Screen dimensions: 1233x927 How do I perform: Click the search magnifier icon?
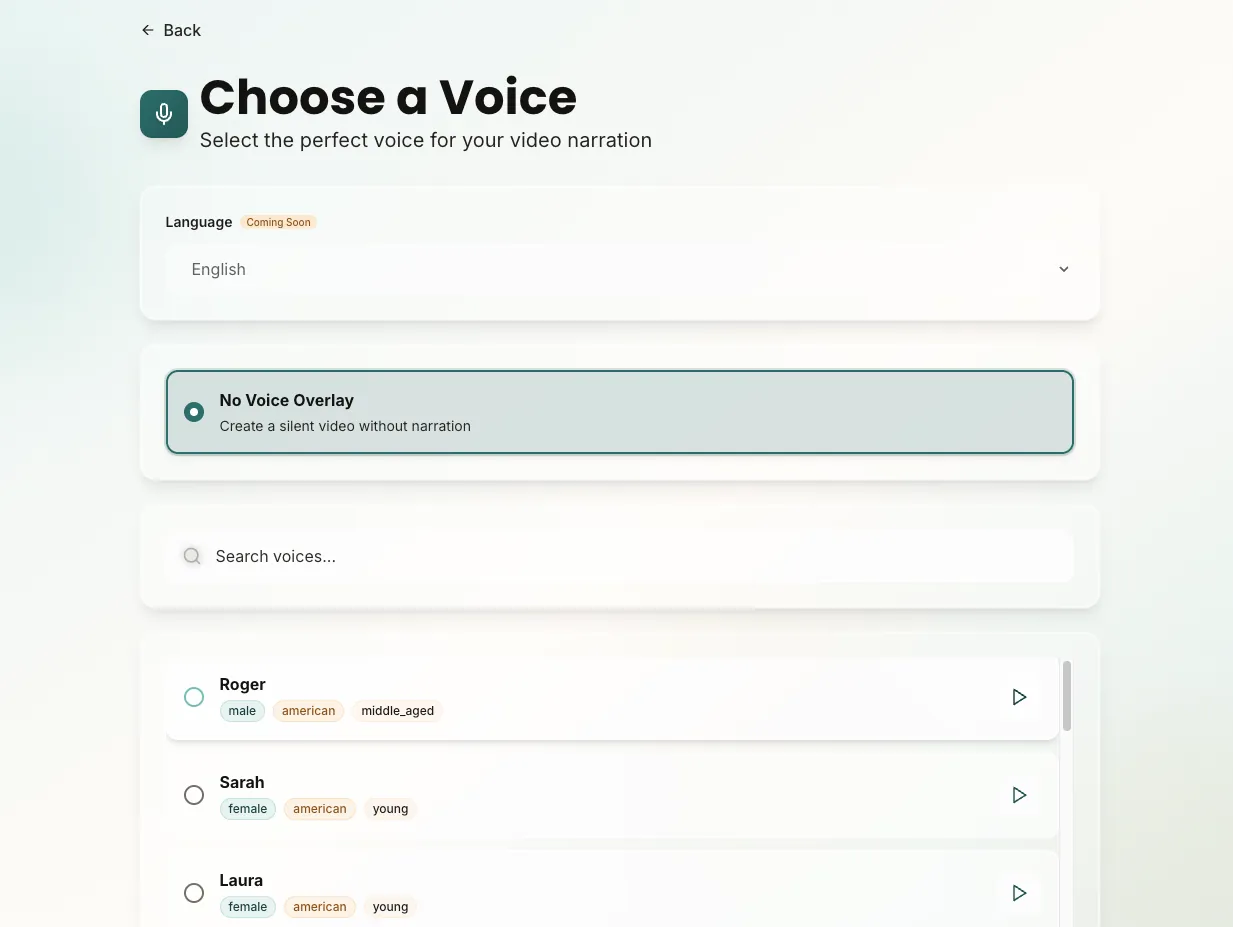(x=191, y=555)
